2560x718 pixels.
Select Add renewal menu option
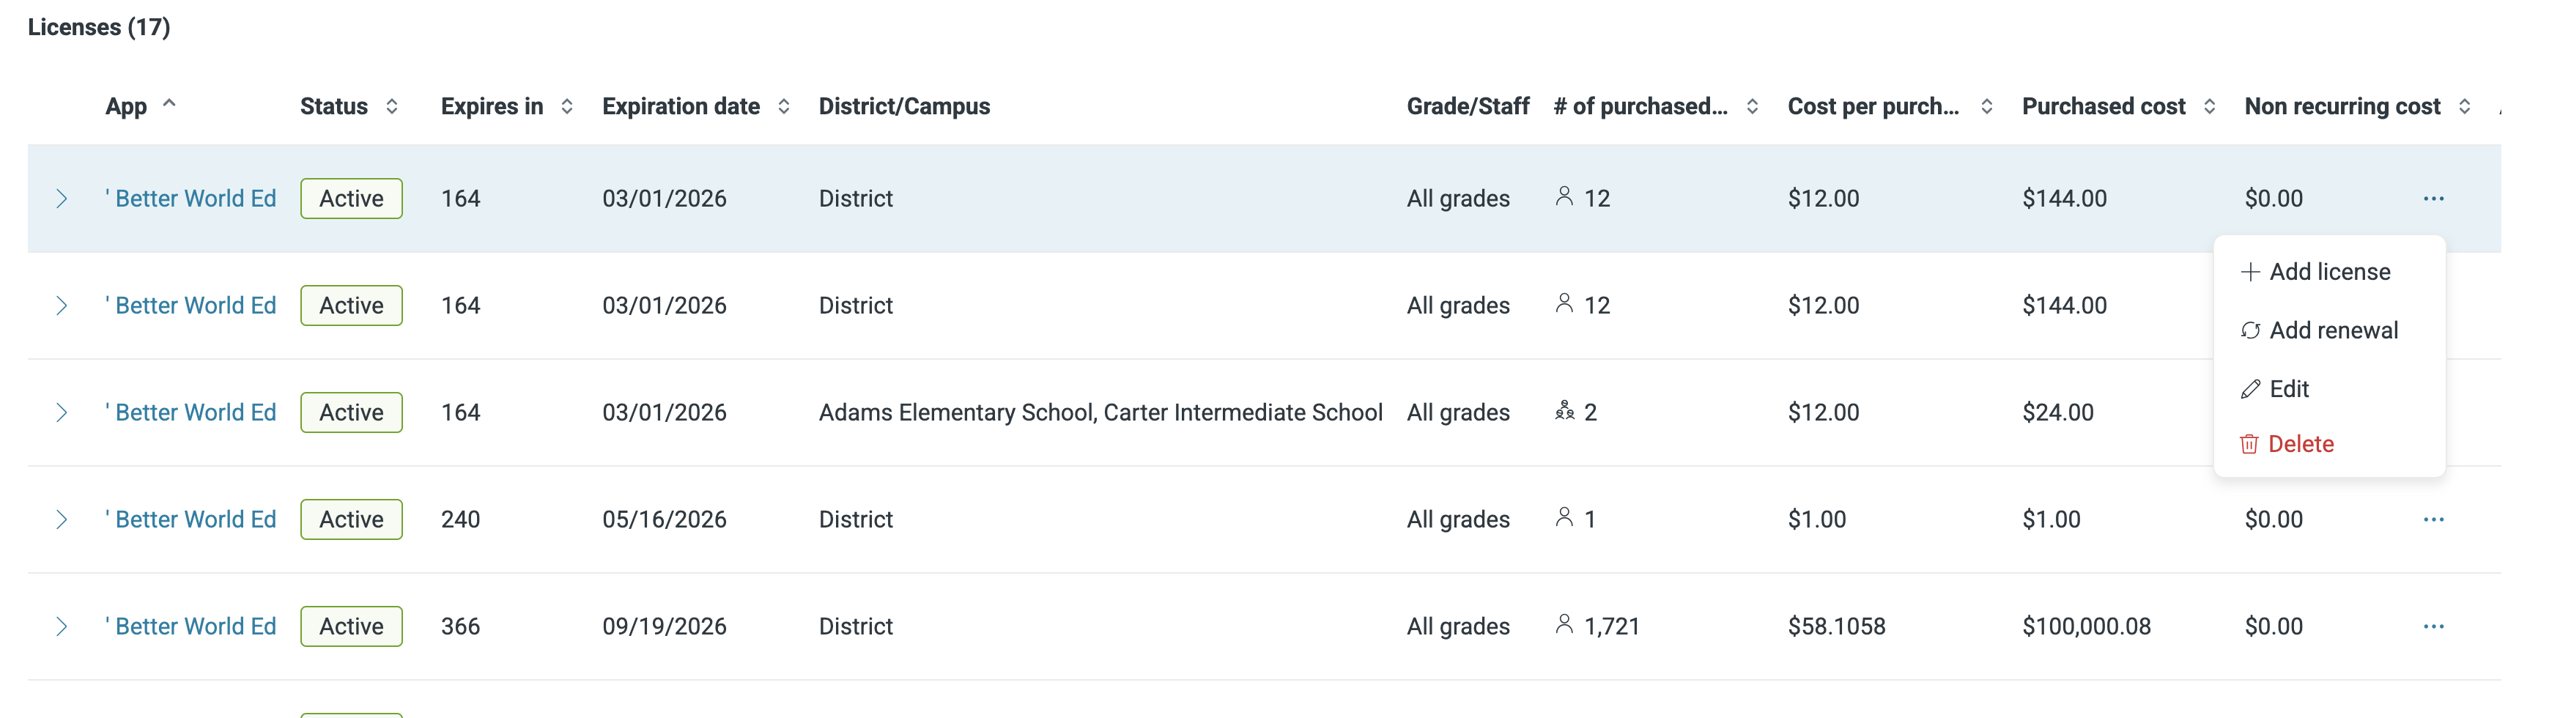2332,330
